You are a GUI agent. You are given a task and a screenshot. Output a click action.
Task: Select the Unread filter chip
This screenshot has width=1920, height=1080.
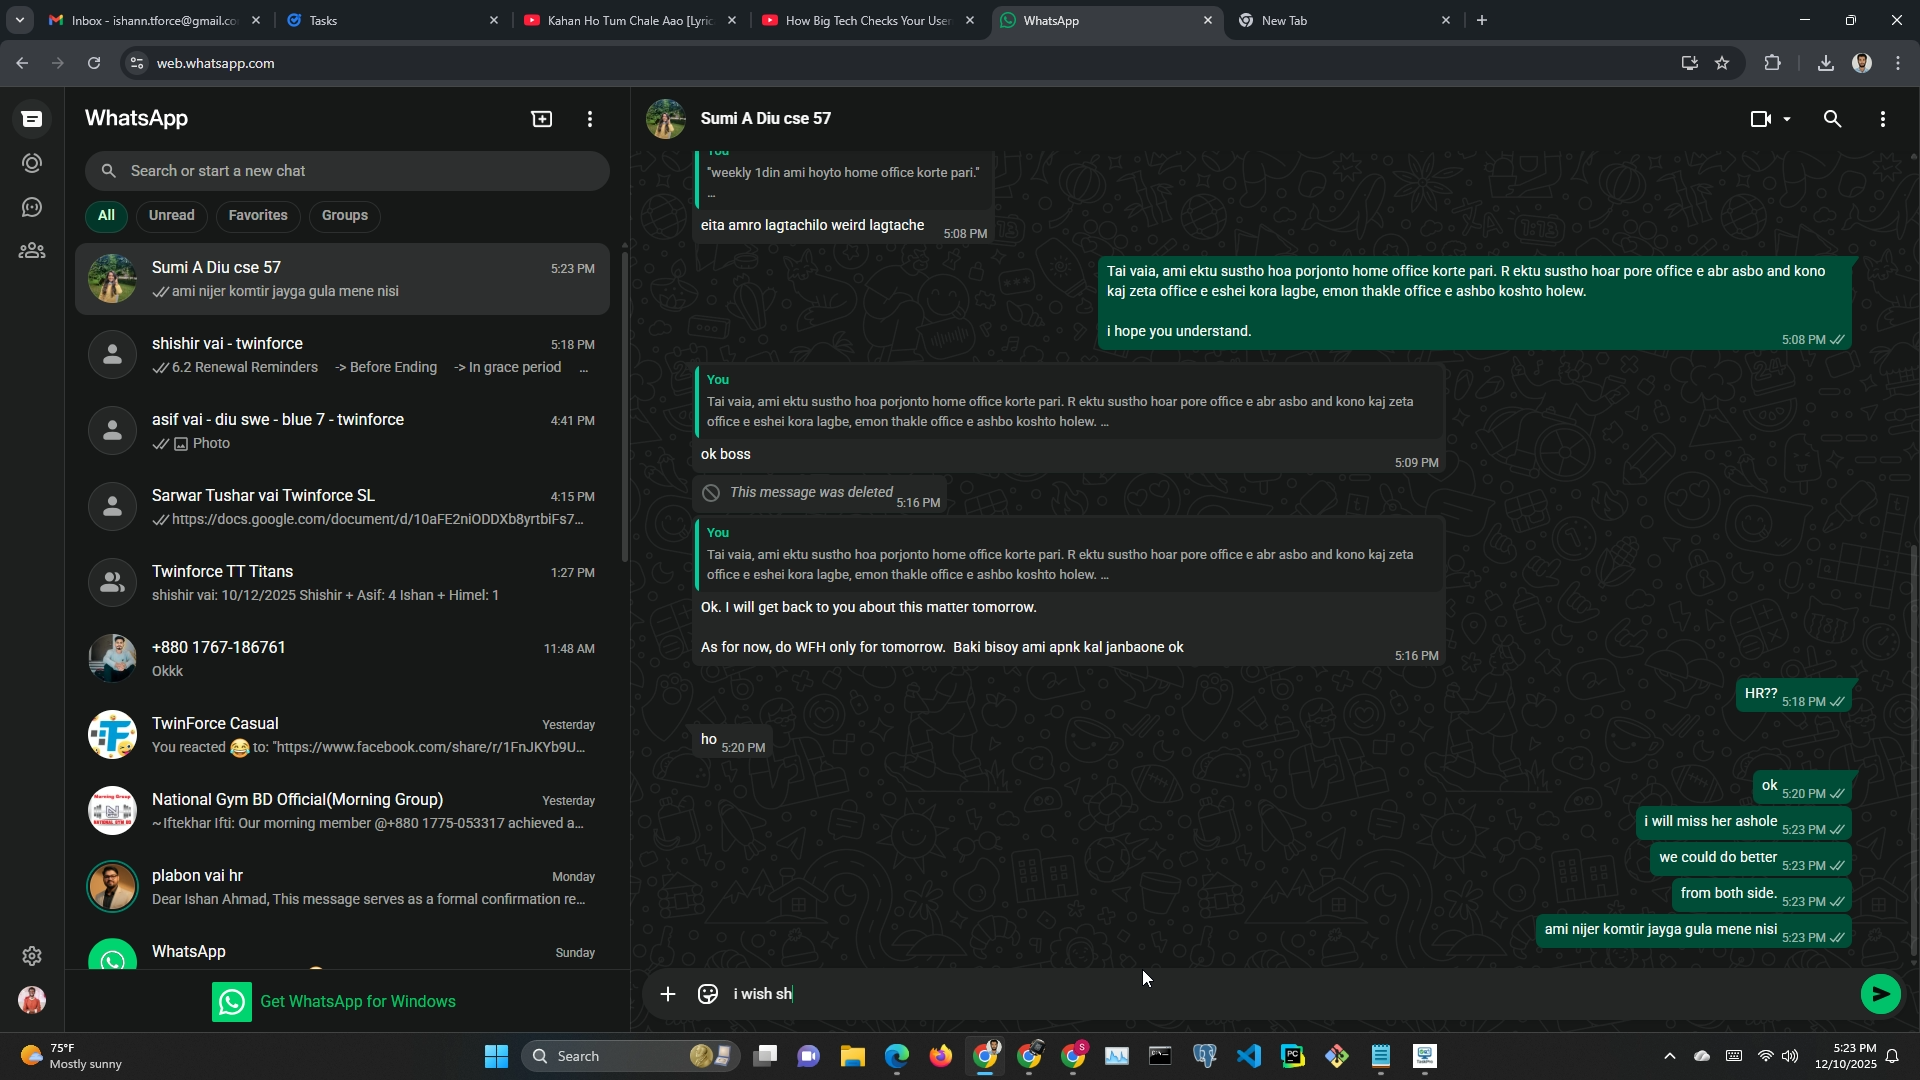[x=172, y=215]
